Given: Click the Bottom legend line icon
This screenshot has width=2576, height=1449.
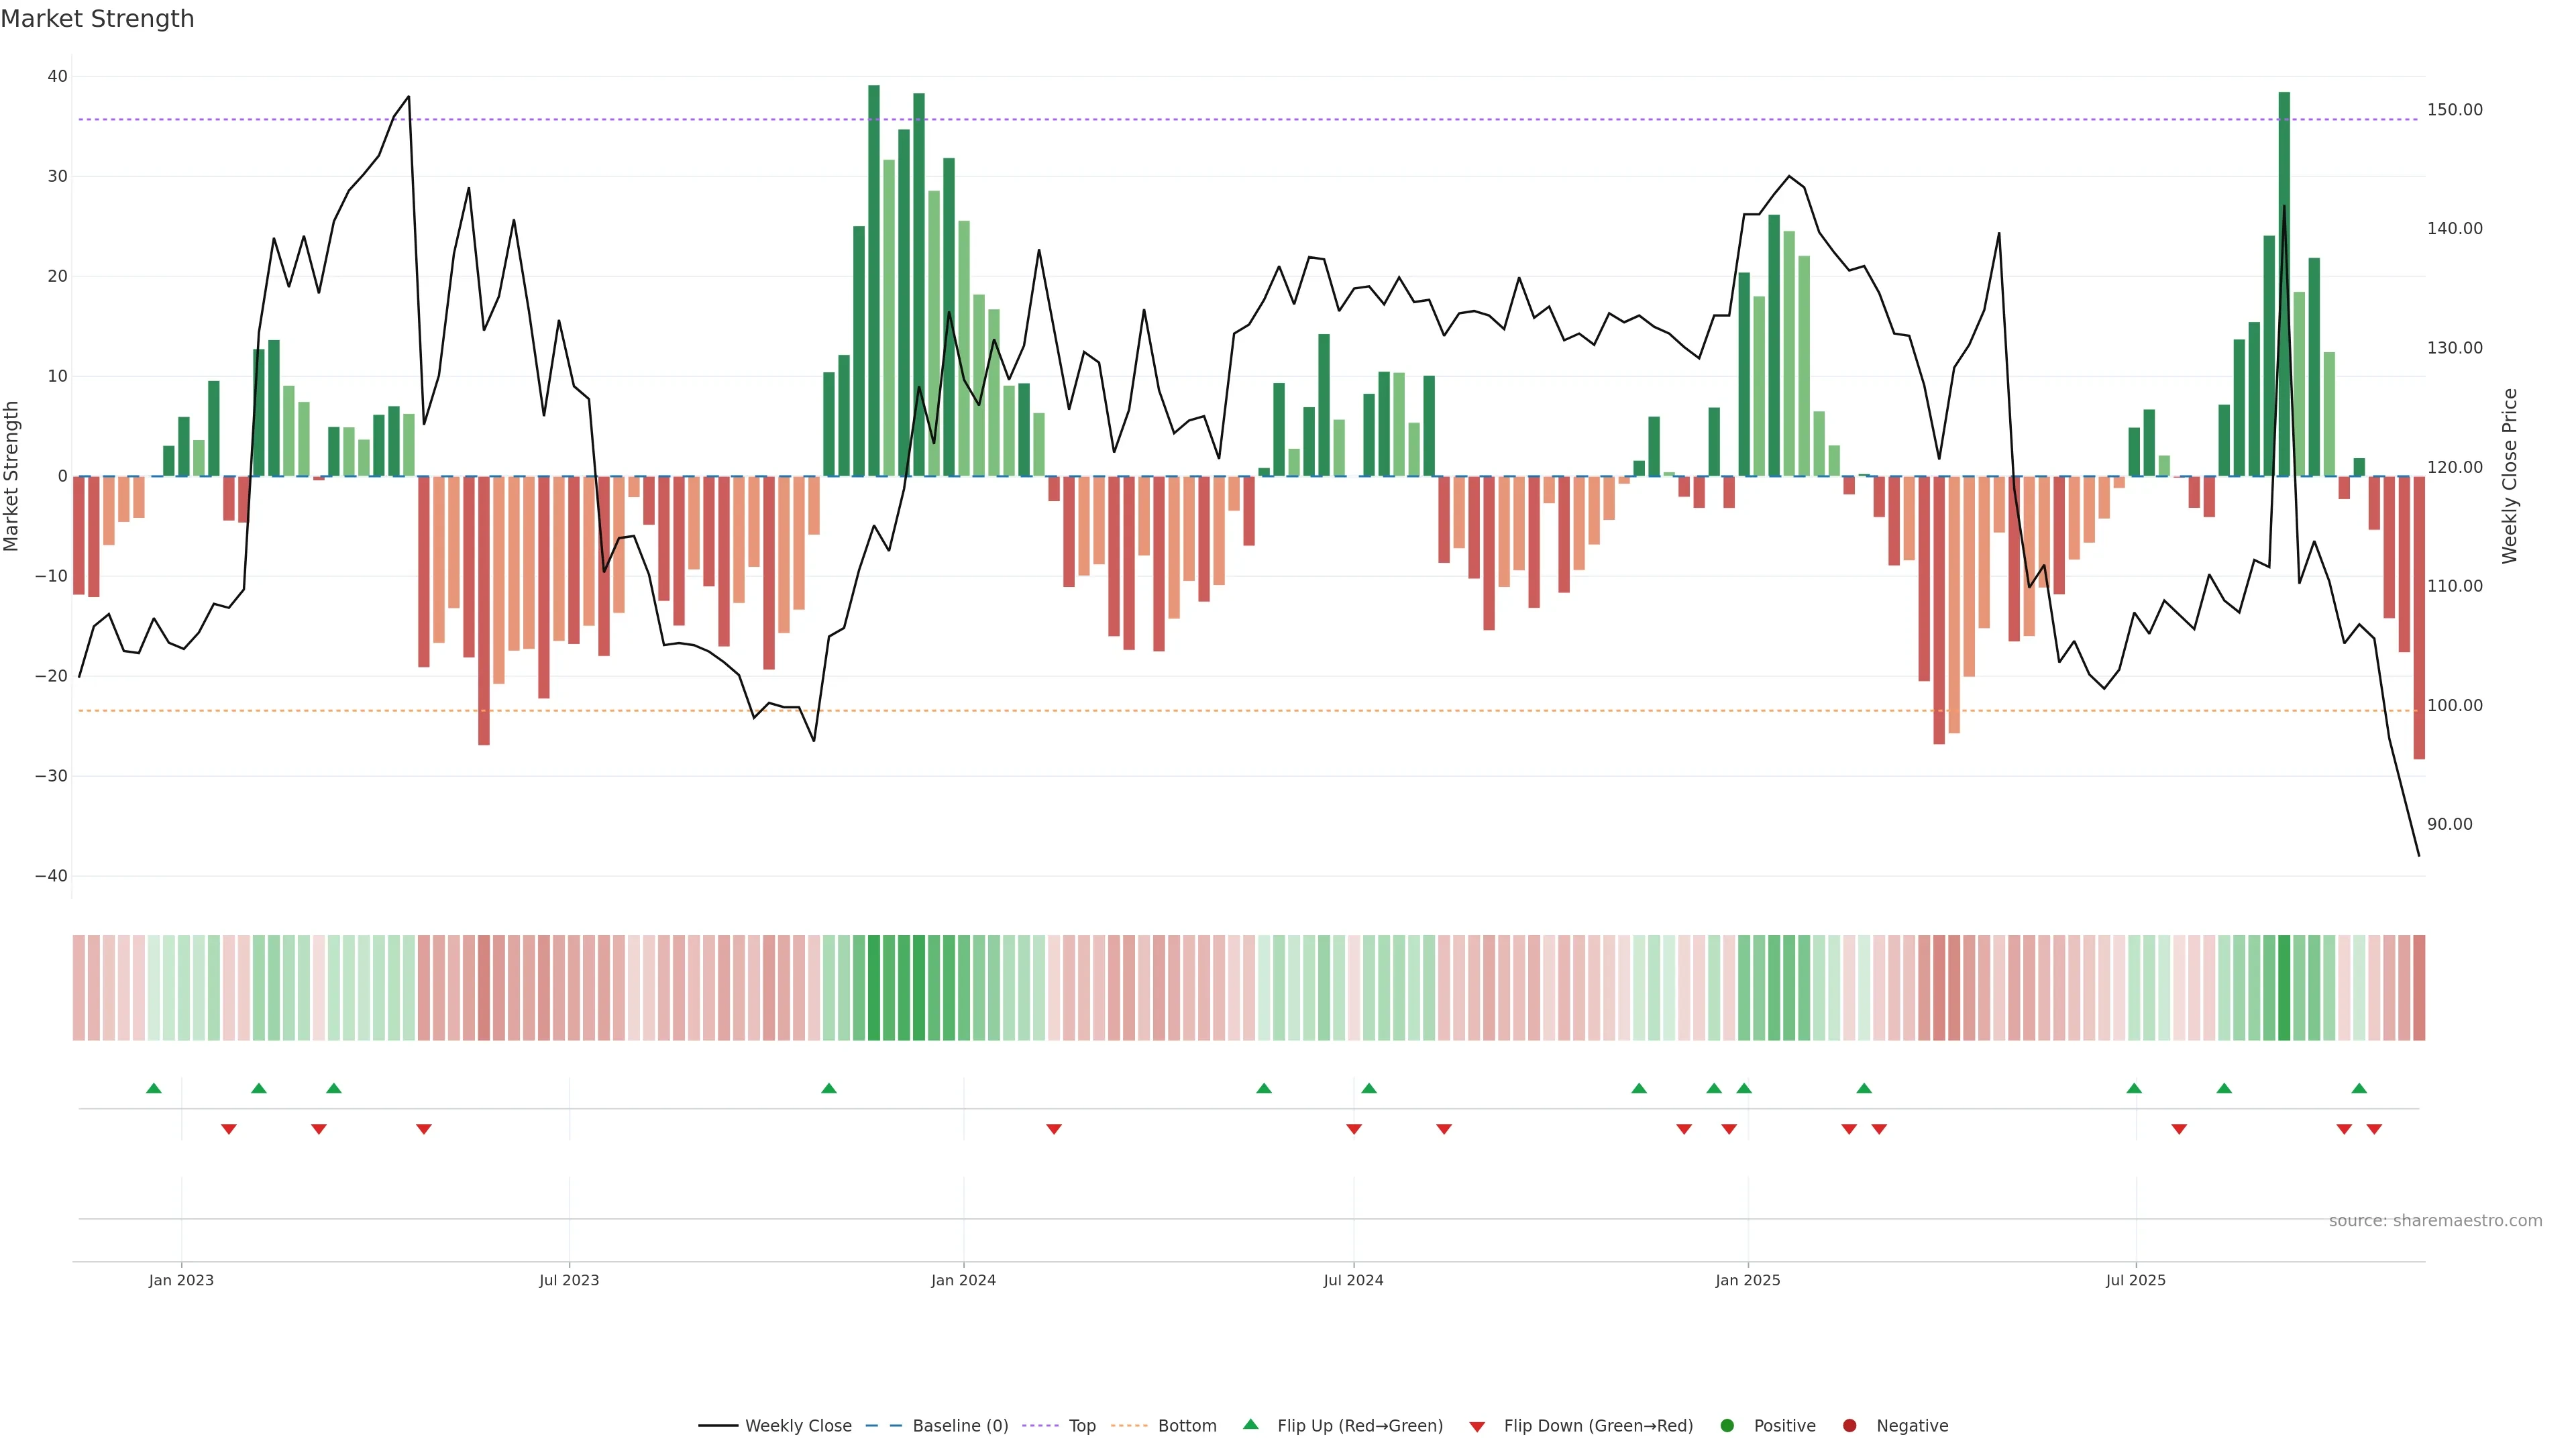Looking at the screenshot, I should [x=1129, y=1425].
